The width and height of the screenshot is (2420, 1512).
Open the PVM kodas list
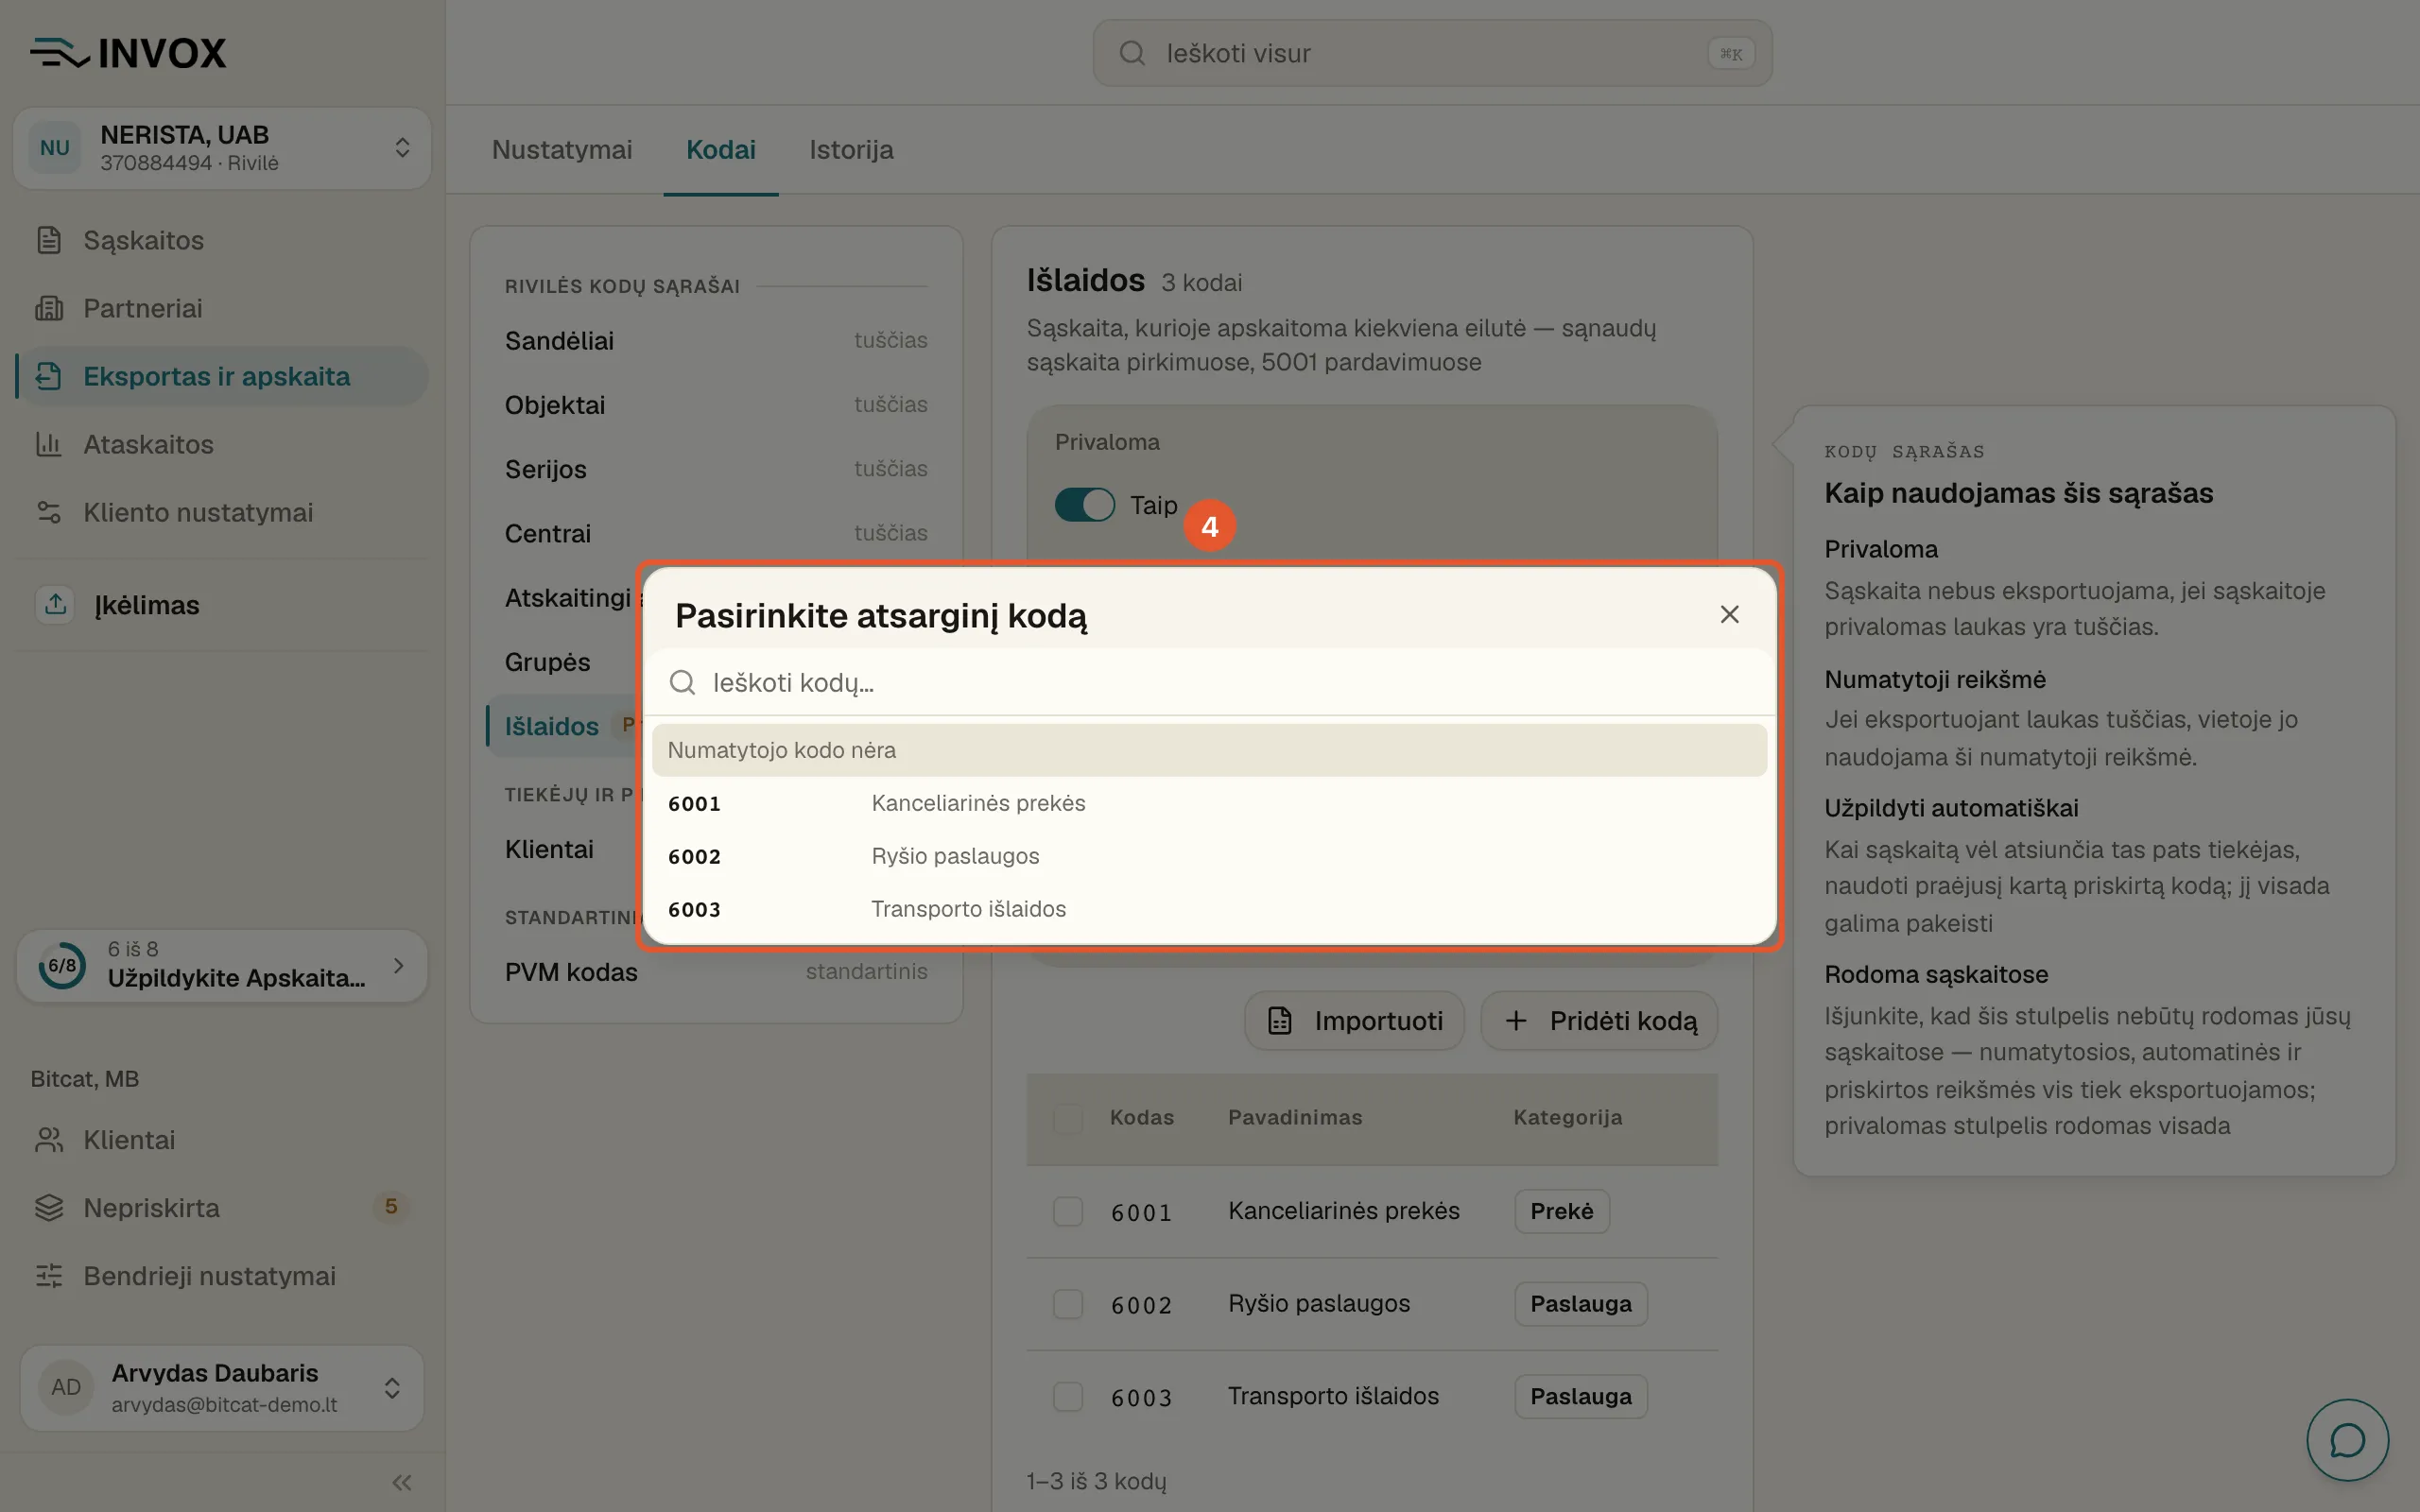(716, 972)
